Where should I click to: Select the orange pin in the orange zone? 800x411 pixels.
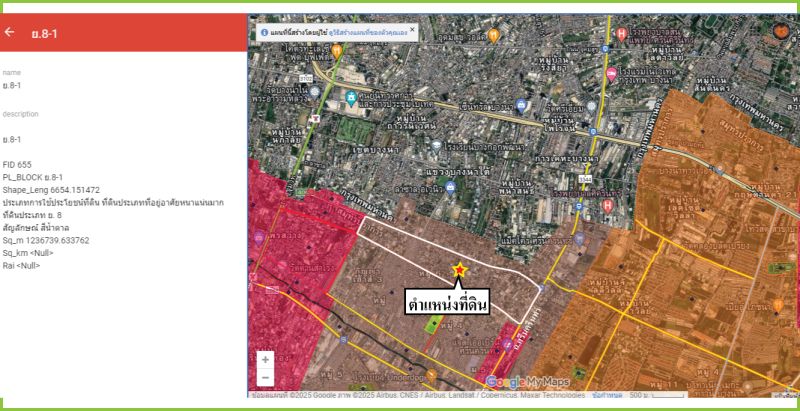click(x=778, y=305)
